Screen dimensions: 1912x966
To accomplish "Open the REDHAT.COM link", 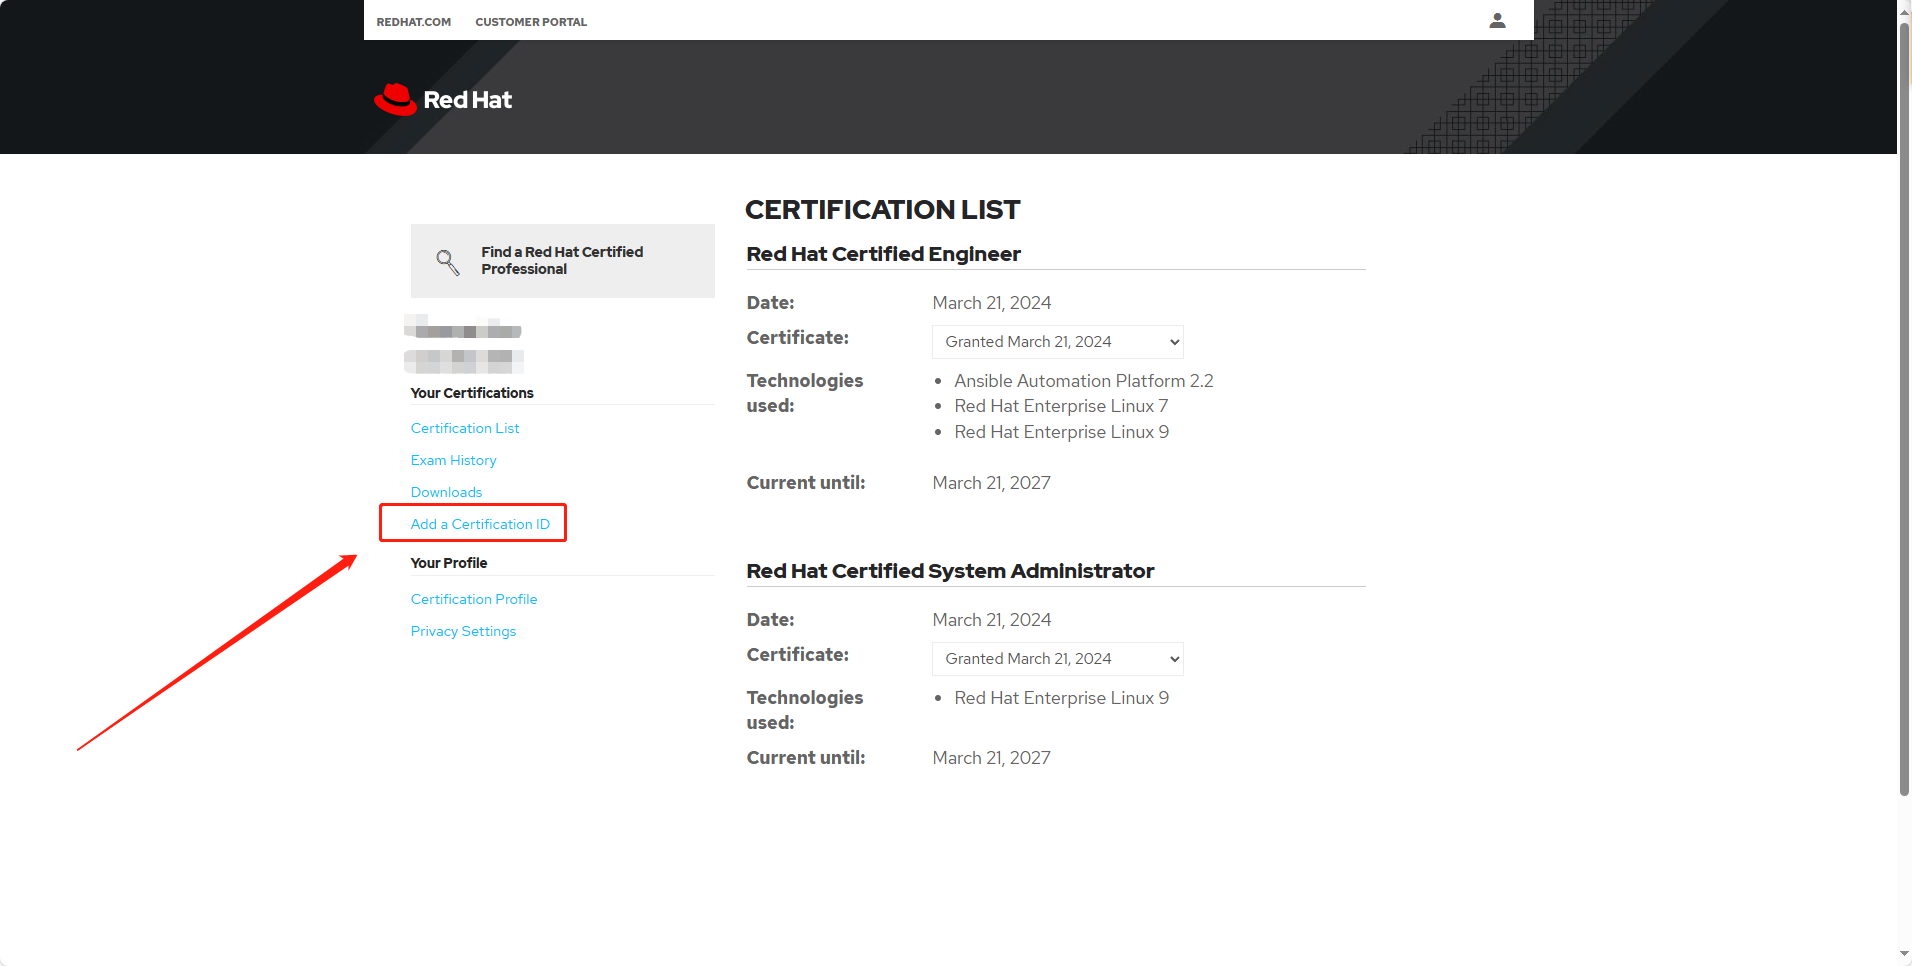I will pos(414,22).
